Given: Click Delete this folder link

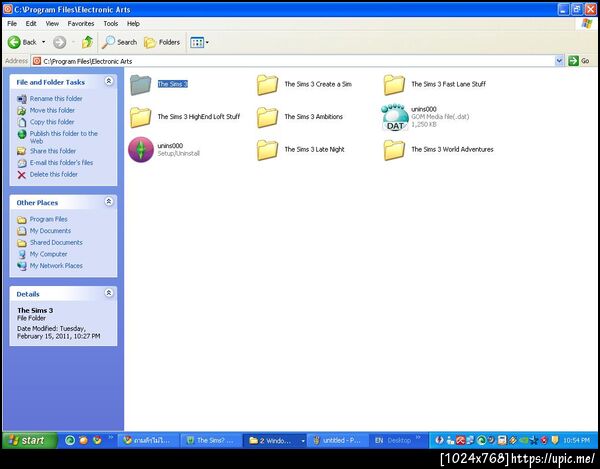Looking at the screenshot, I should tap(54, 174).
